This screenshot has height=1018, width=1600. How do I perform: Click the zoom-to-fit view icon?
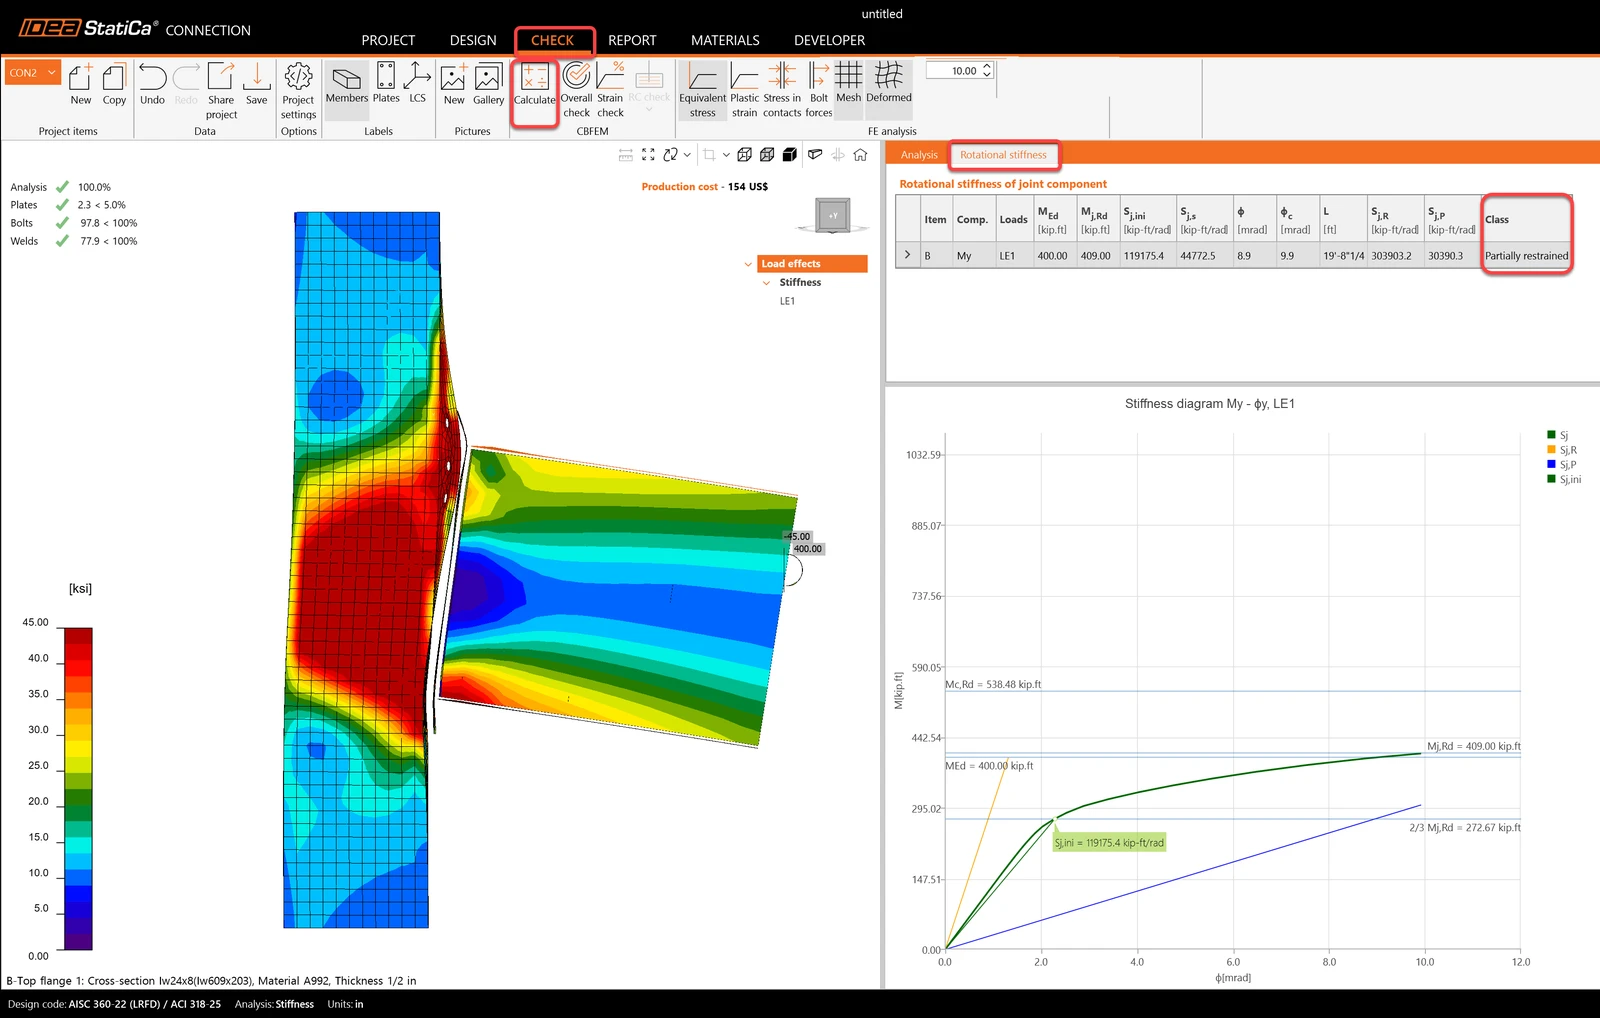648,154
